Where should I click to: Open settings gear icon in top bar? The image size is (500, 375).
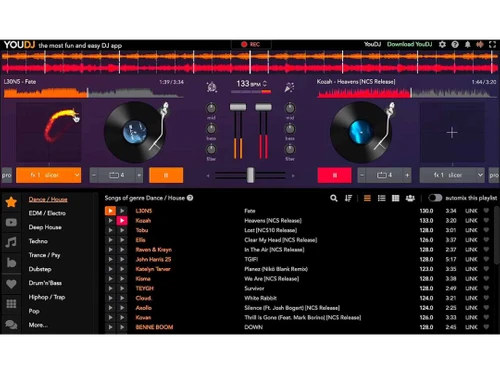coord(442,44)
